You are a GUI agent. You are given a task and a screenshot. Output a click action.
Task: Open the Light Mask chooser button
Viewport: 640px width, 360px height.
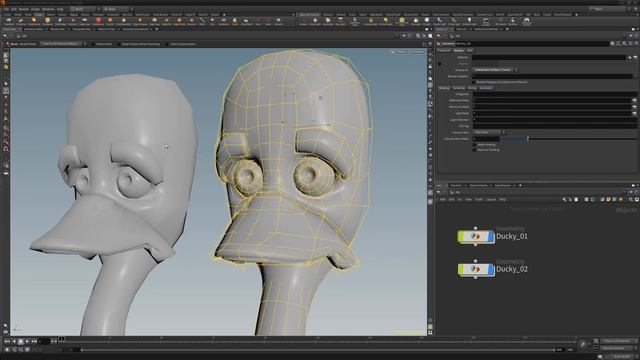pos(634,113)
